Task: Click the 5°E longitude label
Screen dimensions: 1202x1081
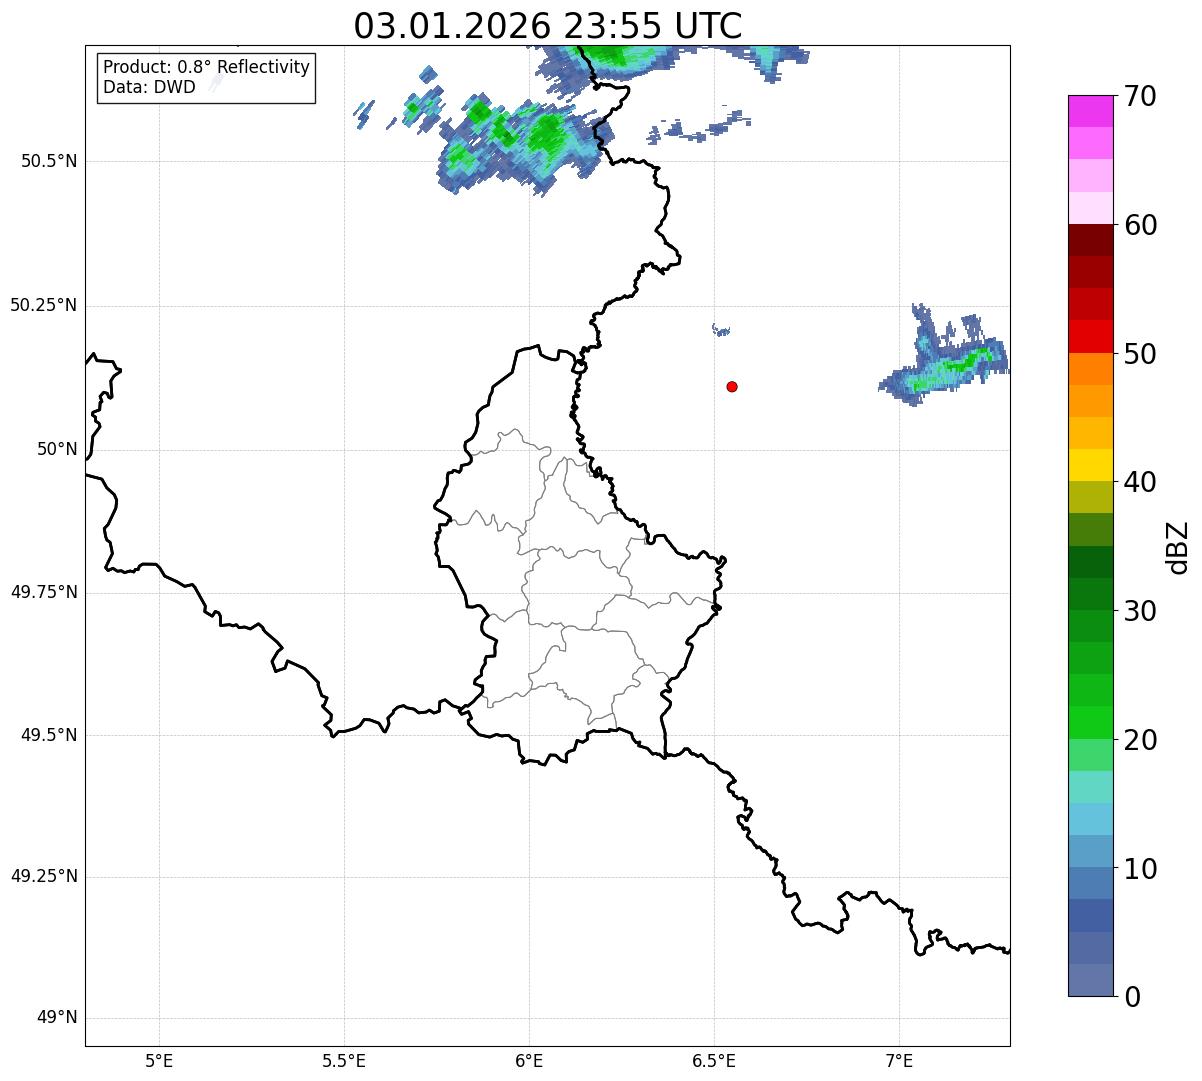Action: 159,1060
